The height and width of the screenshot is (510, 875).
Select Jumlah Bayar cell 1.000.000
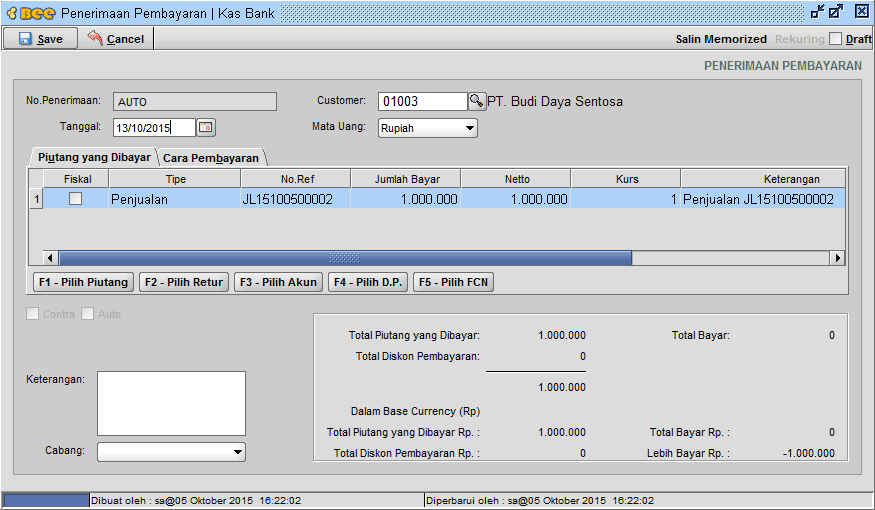tap(406, 199)
